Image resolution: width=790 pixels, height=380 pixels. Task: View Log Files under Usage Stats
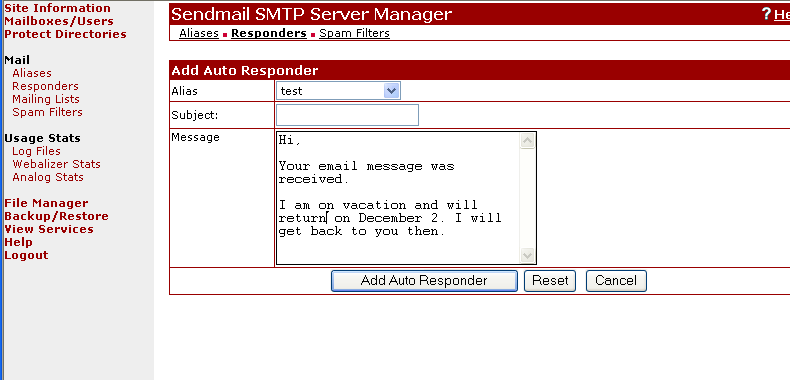pyautogui.click(x=36, y=151)
